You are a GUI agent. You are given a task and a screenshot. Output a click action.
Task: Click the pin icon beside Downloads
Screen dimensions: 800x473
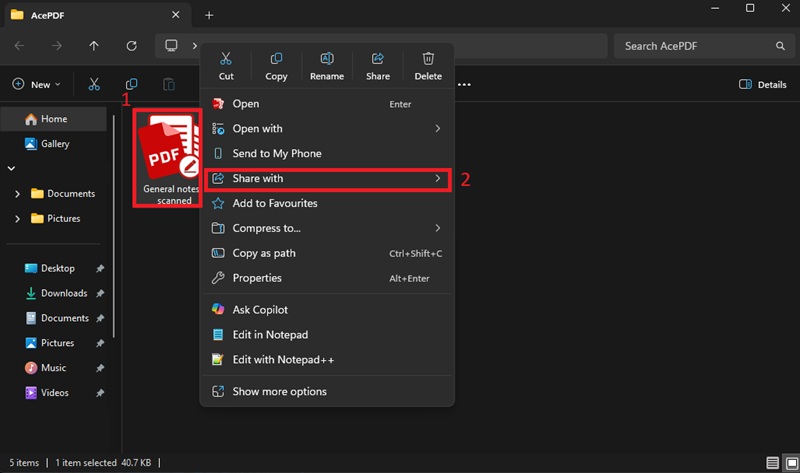(100, 293)
